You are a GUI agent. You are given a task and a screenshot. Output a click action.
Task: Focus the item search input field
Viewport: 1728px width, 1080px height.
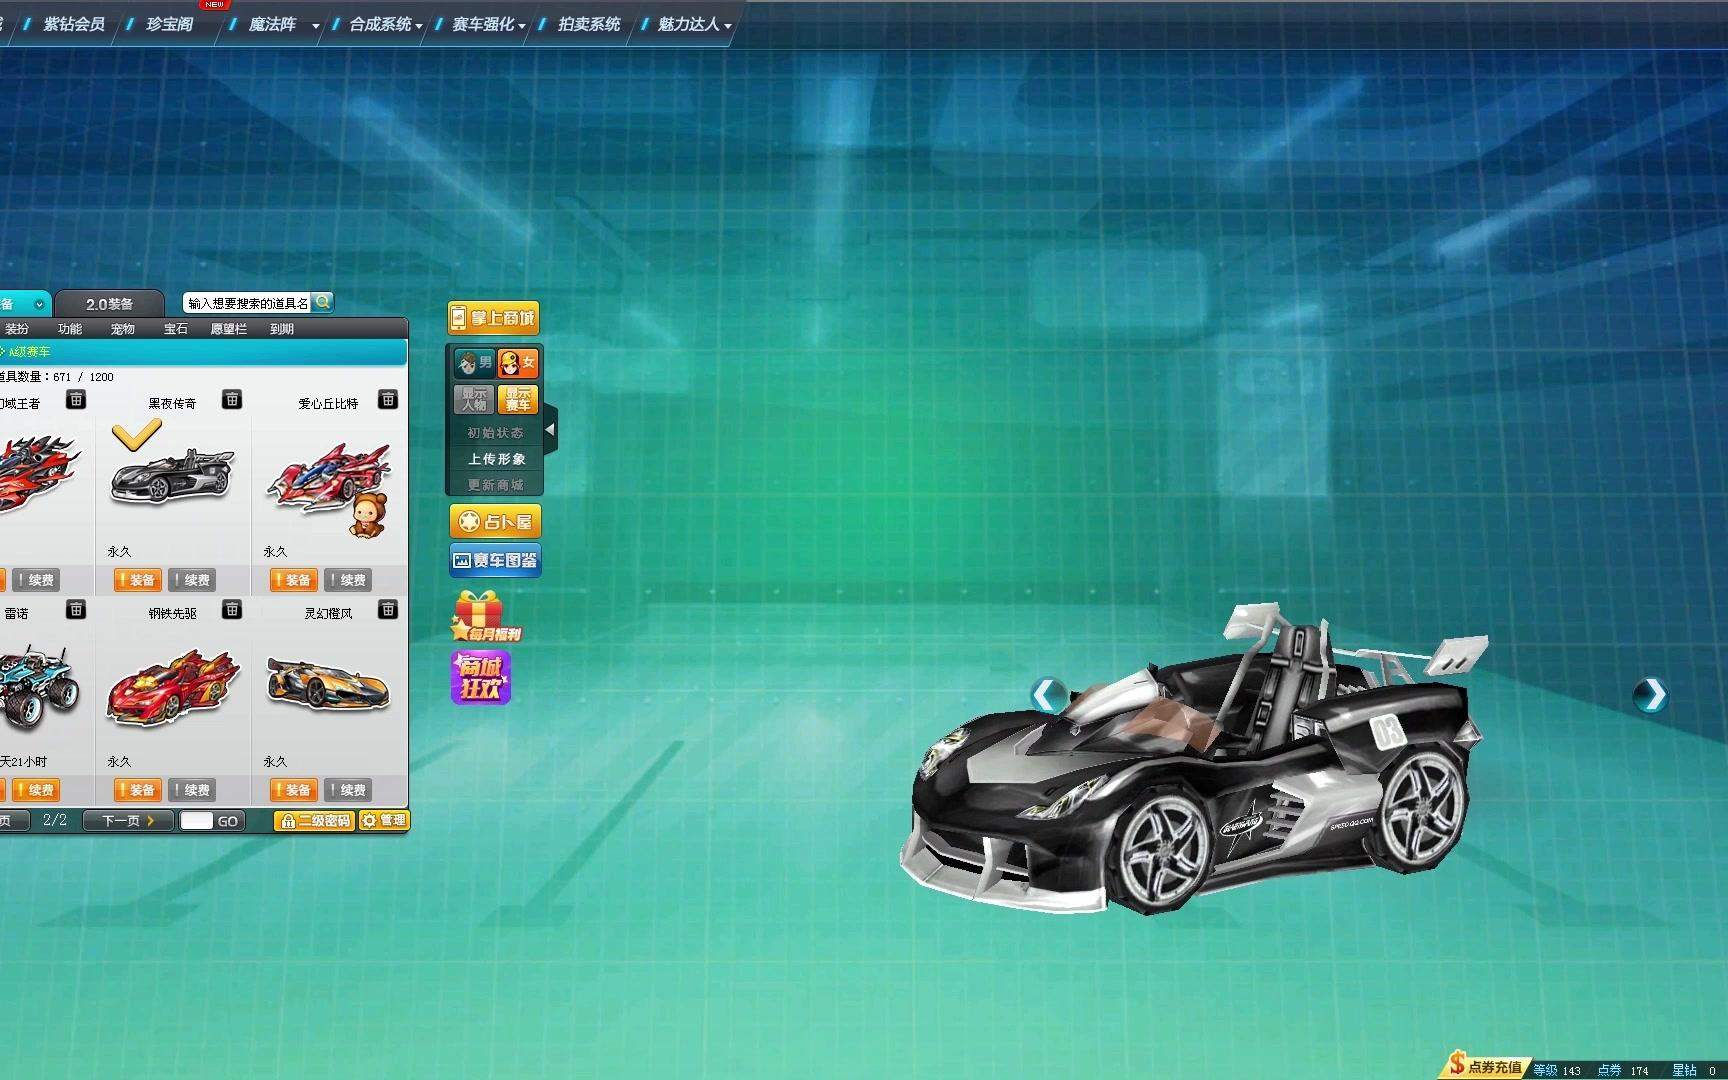pyautogui.click(x=248, y=303)
